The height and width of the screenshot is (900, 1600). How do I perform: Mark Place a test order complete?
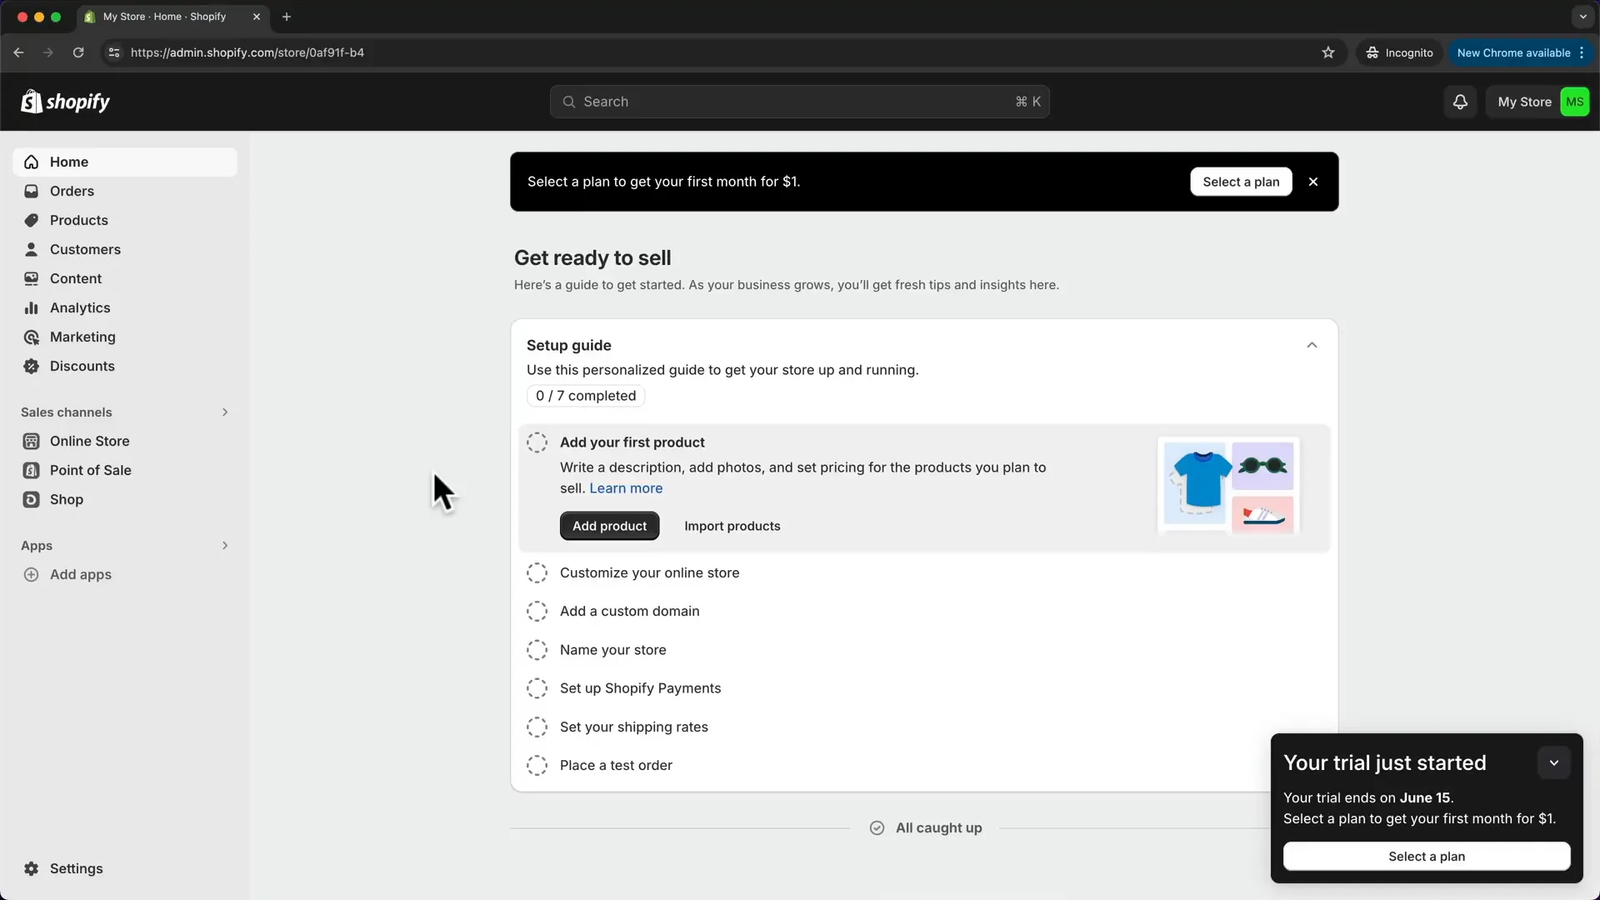point(537,765)
